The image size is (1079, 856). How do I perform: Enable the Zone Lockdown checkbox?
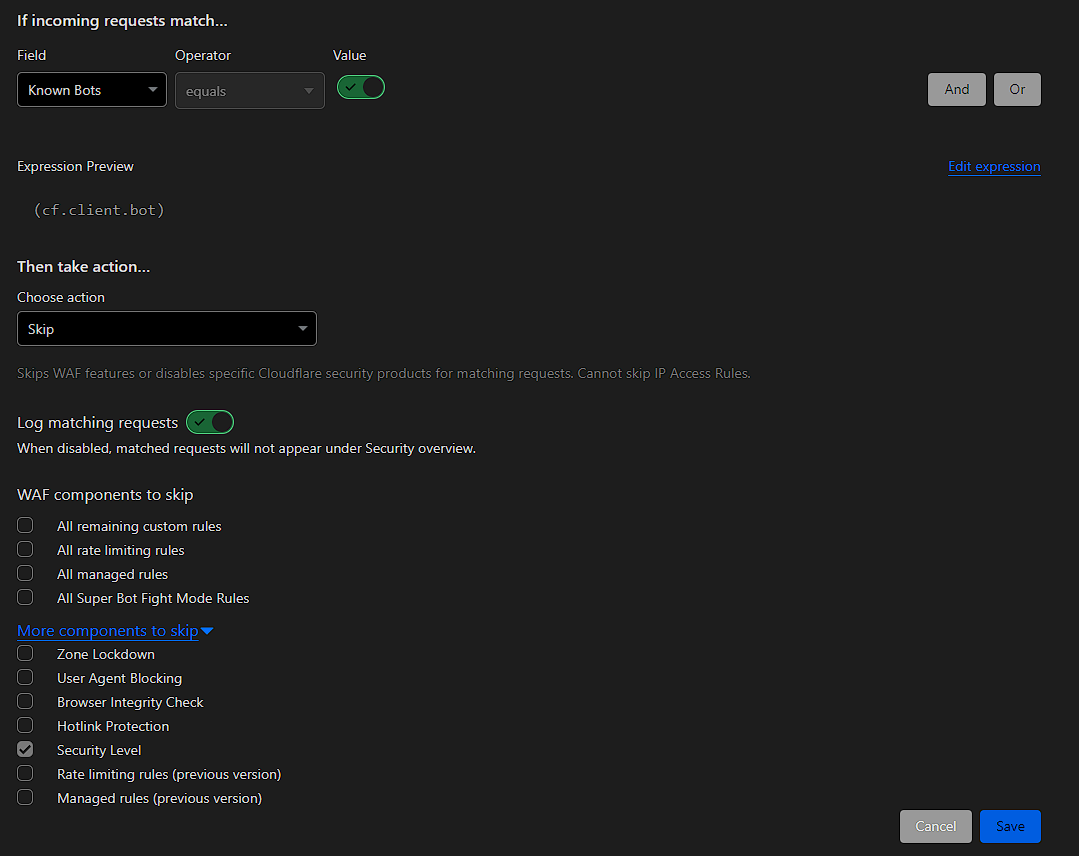tap(24, 652)
